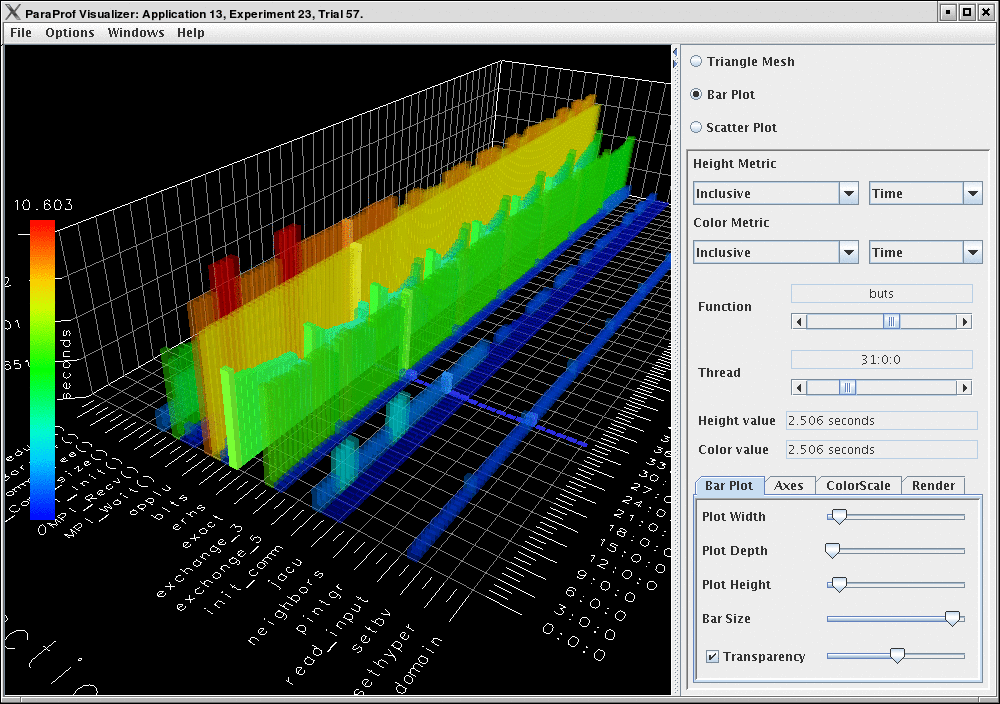The height and width of the screenshot is (704, 1000).
Task: Open the Help menu
Action: click(191, 33)
